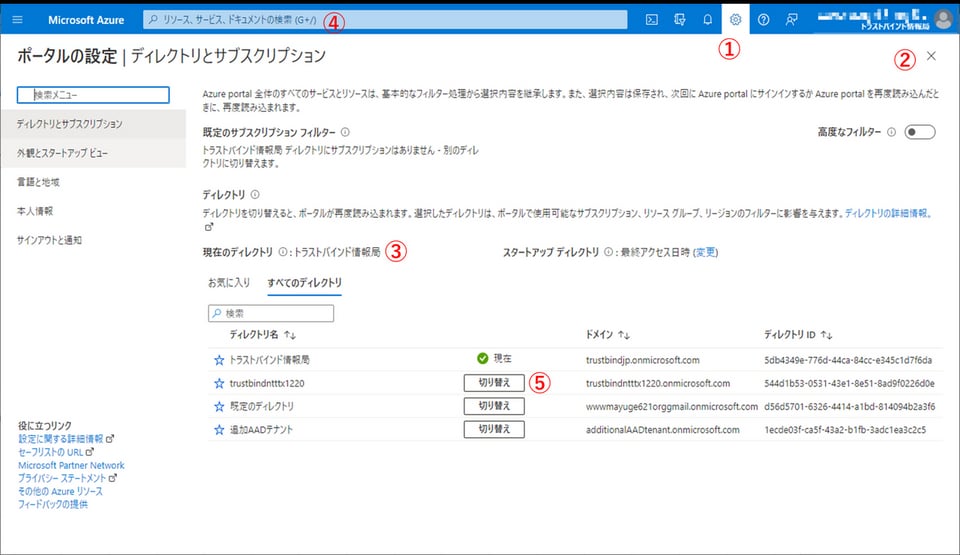Select additionalAADtenant.onmicrosoft.com cell

tap(662, 430)
